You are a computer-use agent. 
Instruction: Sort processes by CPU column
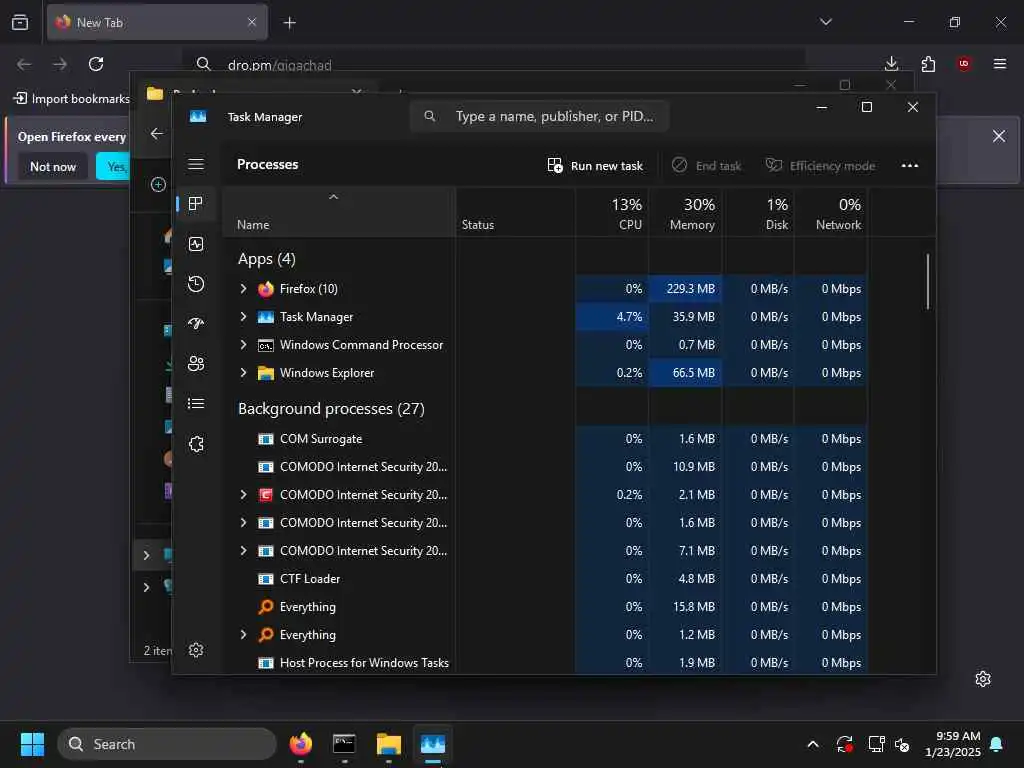pos(612,213)
